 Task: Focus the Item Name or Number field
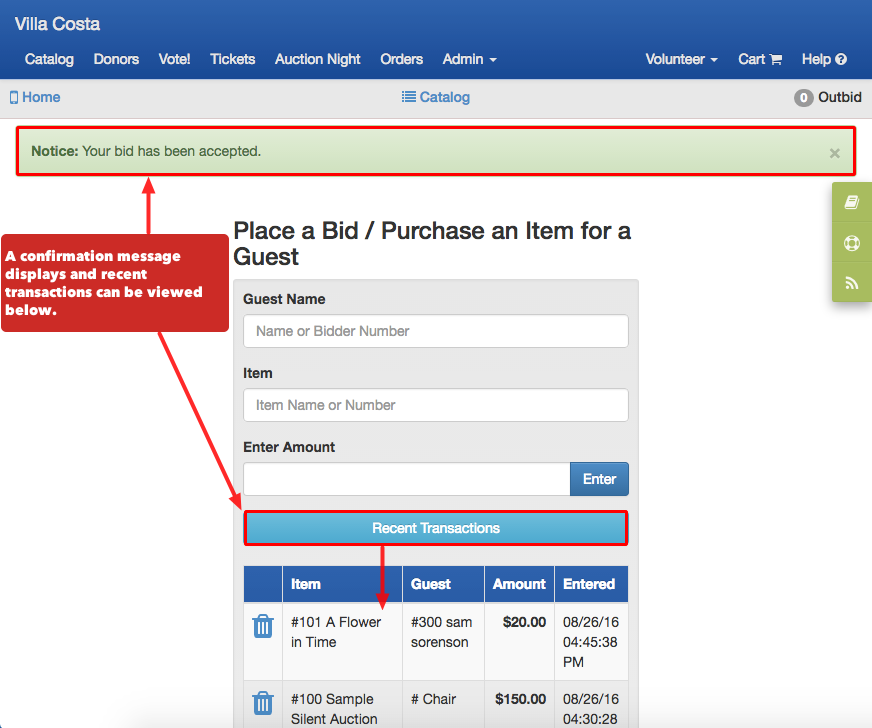436,405
